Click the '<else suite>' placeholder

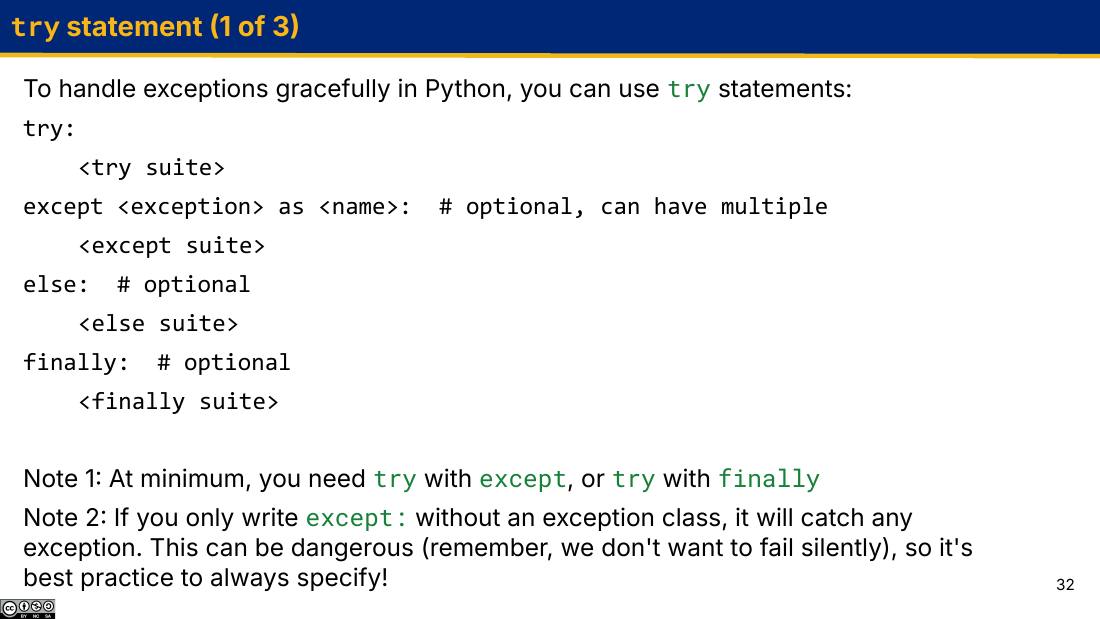(x=159, y=324)
